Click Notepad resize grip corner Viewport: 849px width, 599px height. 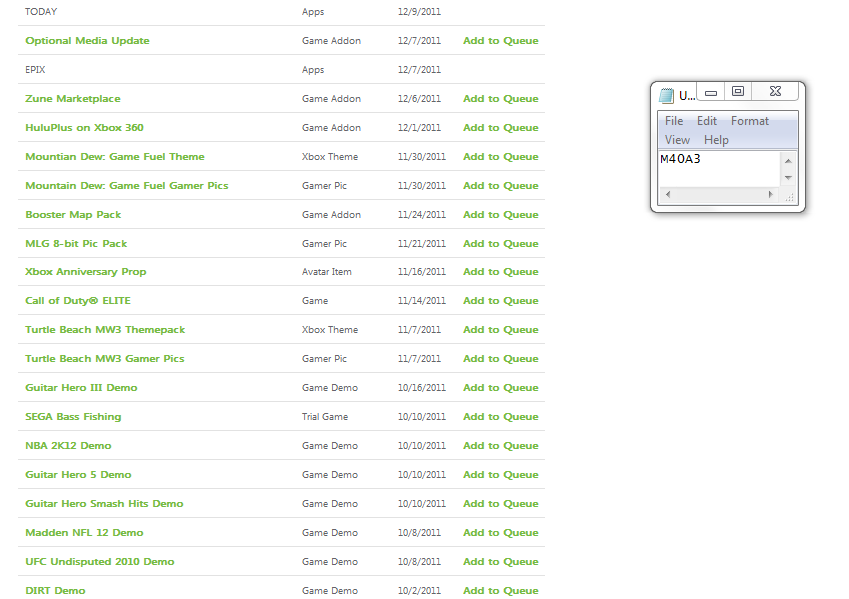(789, 196)
